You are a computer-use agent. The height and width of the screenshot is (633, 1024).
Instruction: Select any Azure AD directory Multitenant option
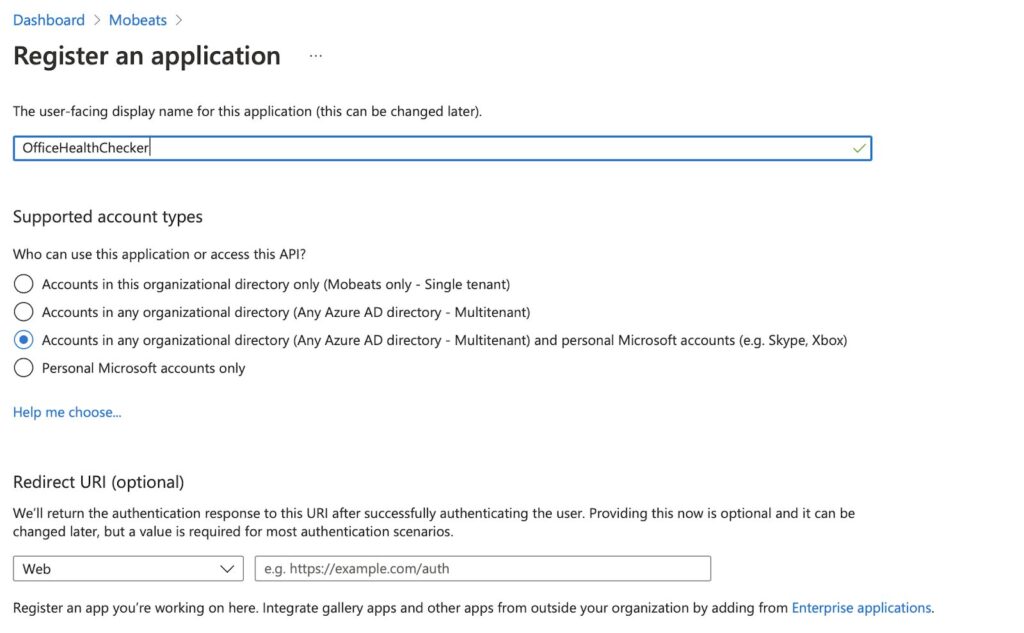[x=24, y=312]
